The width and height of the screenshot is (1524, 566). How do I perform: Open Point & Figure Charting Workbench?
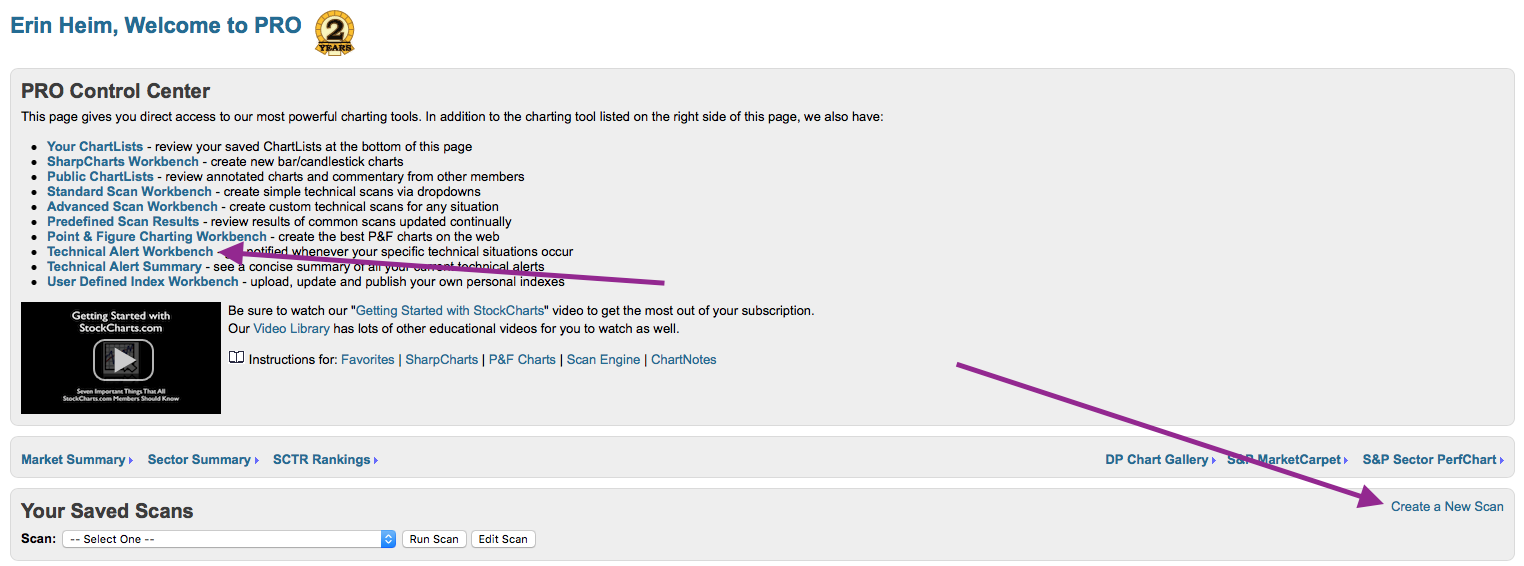point(157,236)
